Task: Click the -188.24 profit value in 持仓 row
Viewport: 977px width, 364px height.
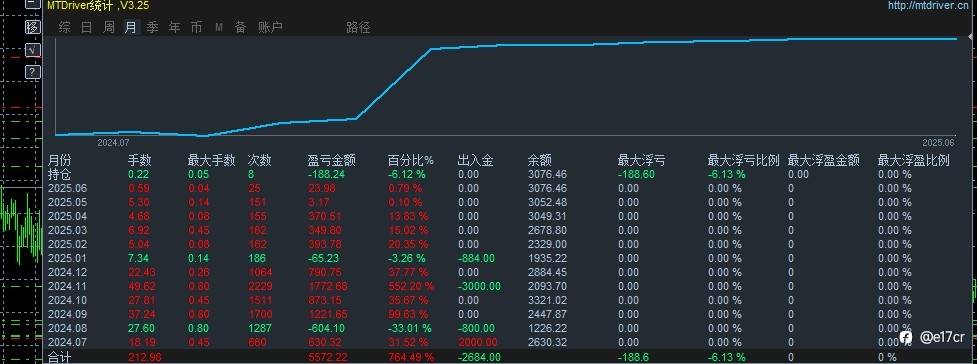Action: point(326,175)
